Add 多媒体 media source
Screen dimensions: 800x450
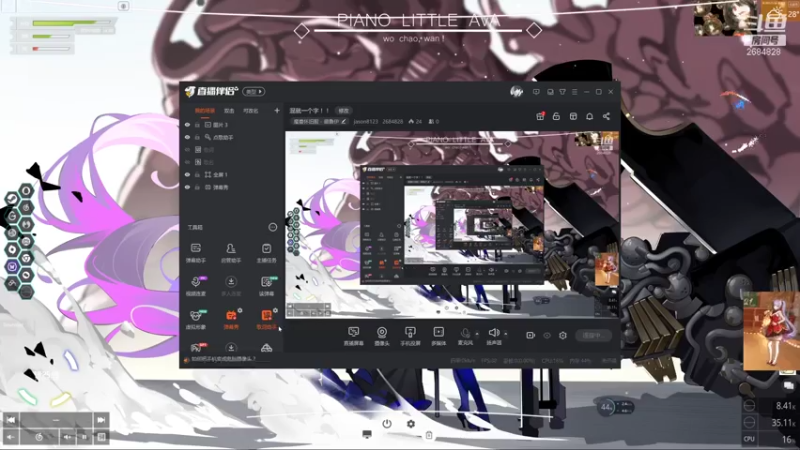(438, 336)
